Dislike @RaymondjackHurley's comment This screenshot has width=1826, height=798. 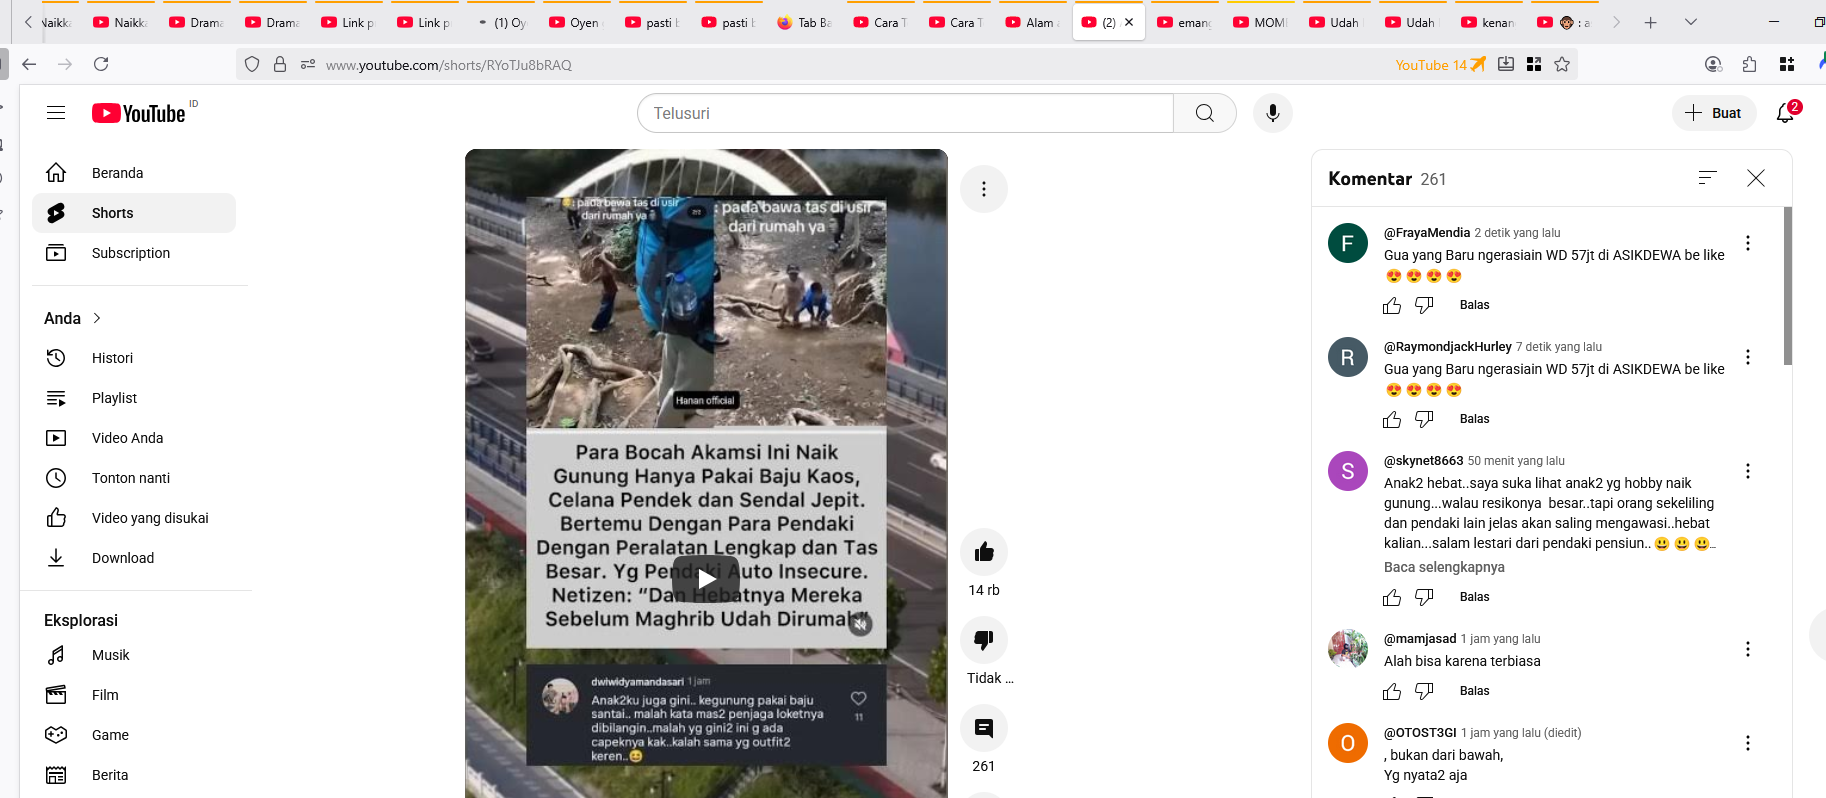coord(1424,419)
